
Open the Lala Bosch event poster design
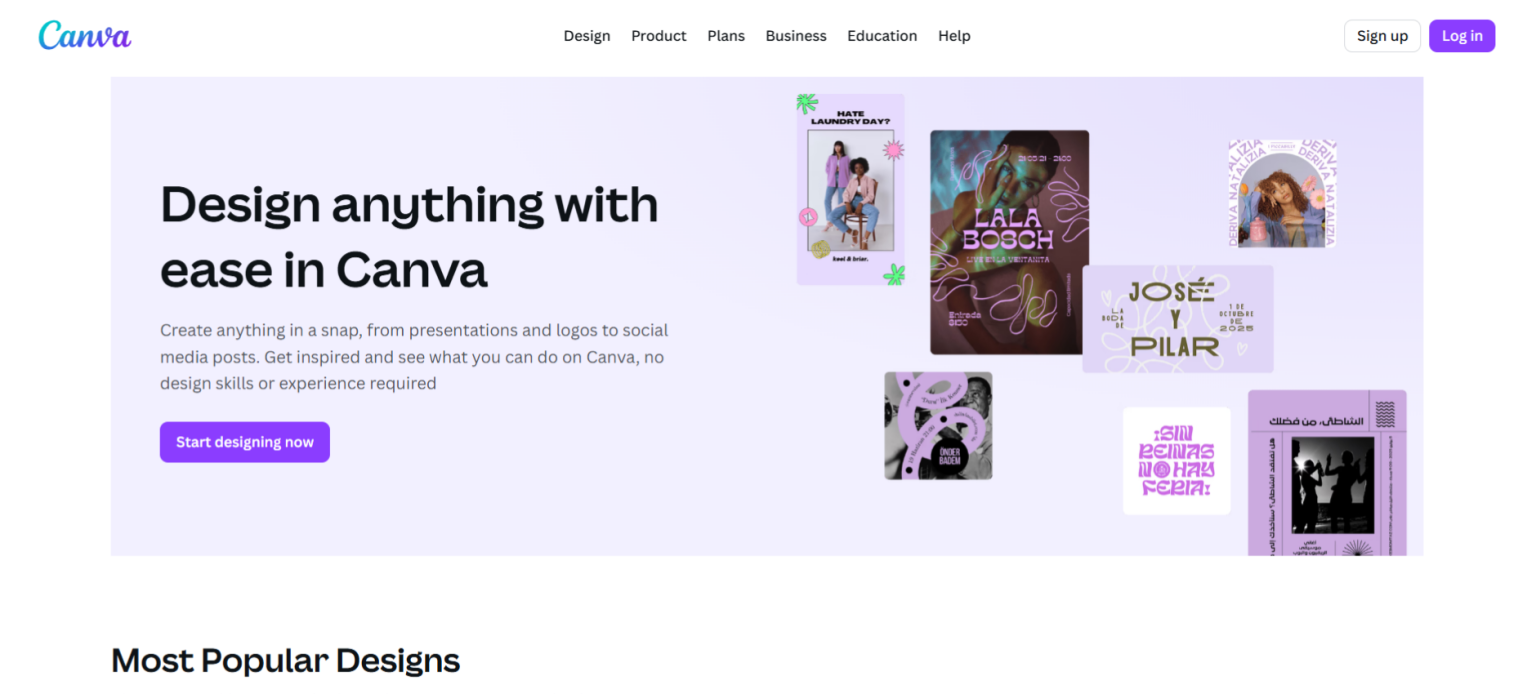(1008, 243)
